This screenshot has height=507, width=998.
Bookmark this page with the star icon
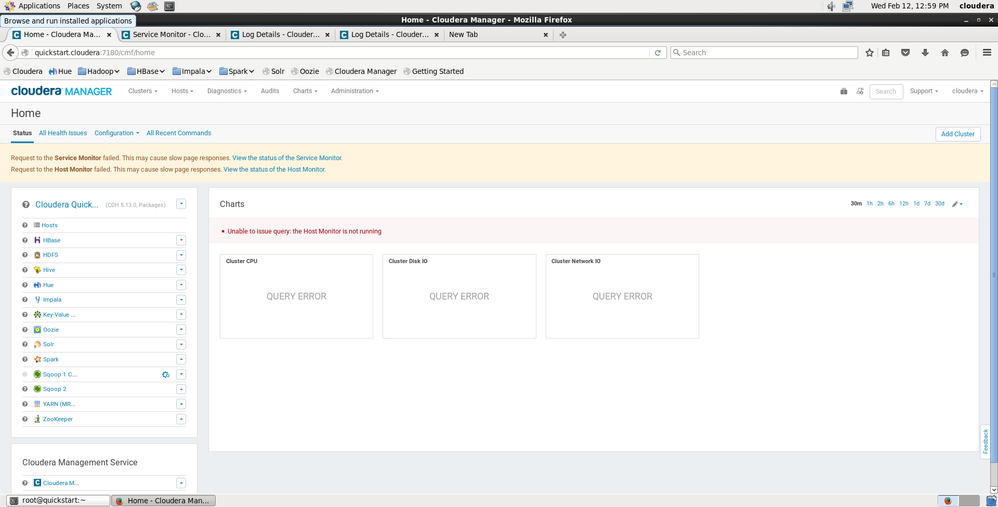(869, 53)
